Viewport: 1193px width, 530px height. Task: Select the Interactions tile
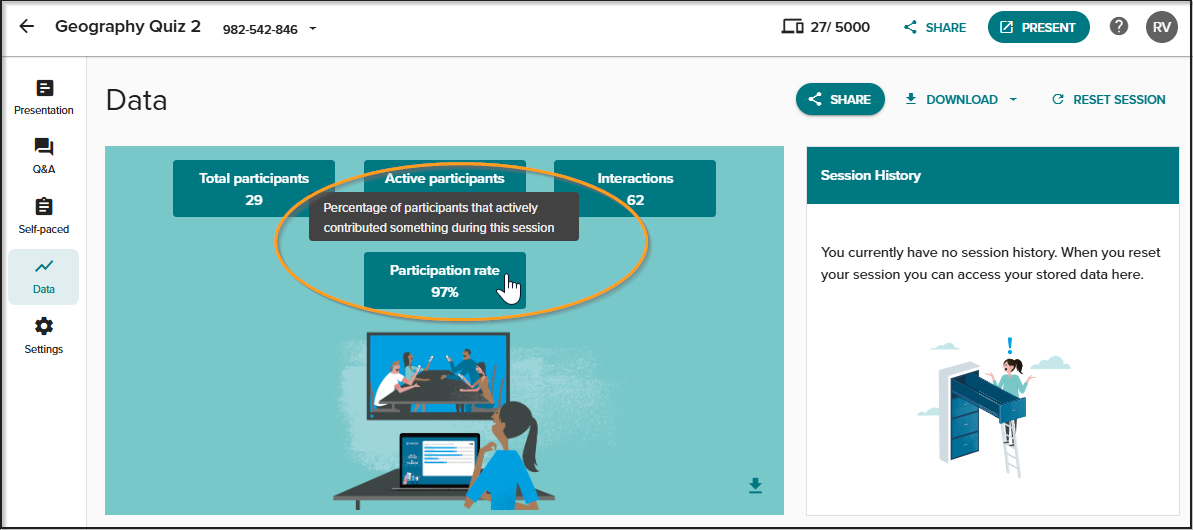point(635,189)
